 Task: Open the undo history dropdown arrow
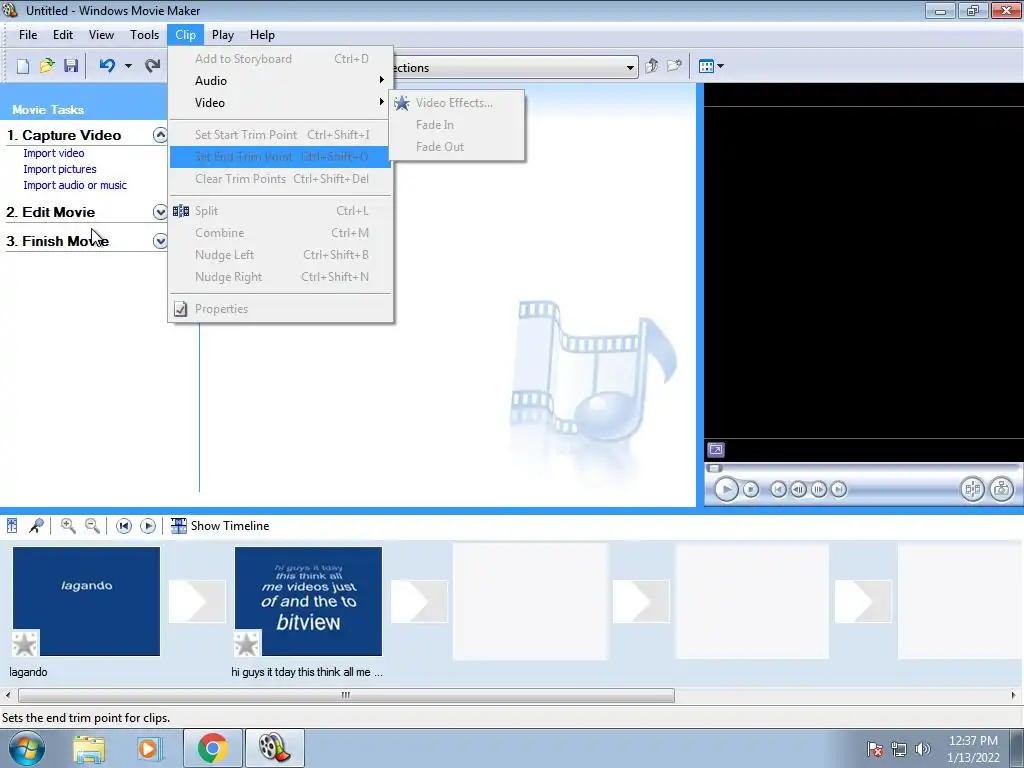point(128,66)
